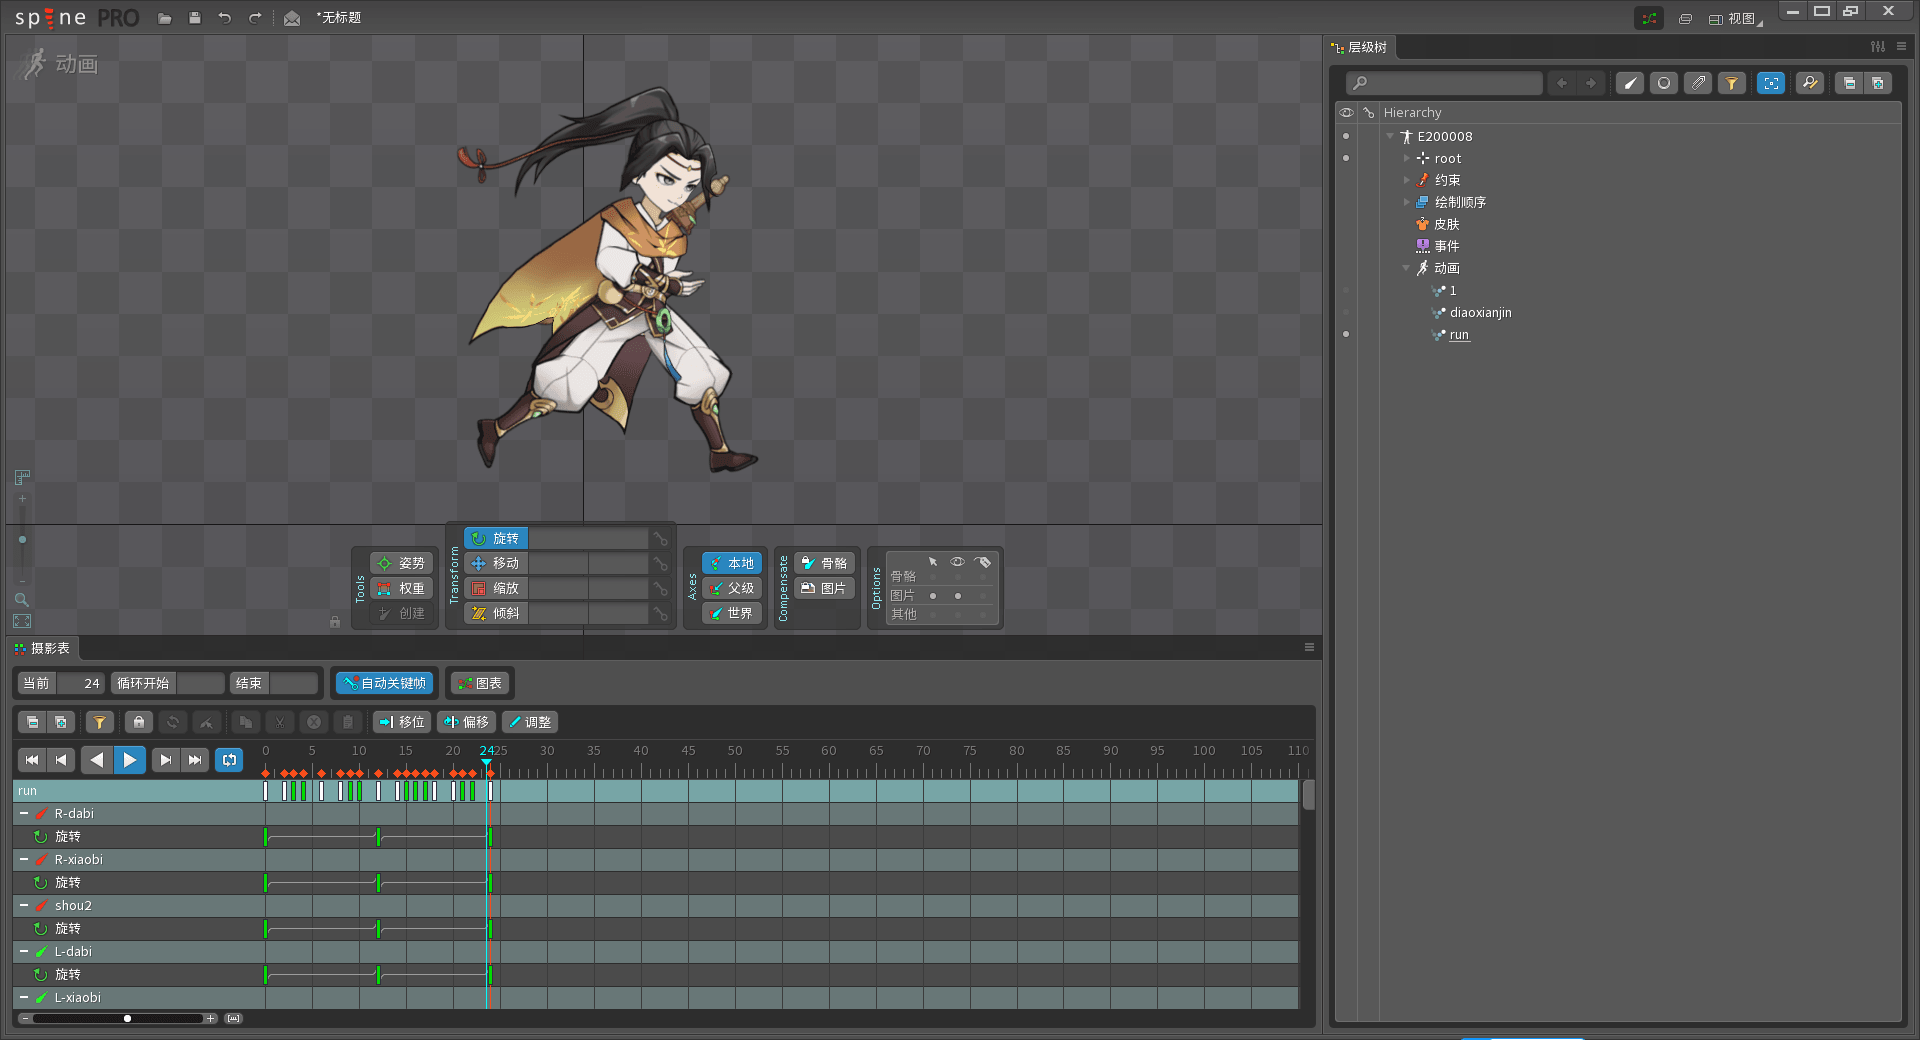This screenshot has width=1920, height=1040.
Task: Collapse R-dabi row in dopesheet
Action: pos(24,813)
